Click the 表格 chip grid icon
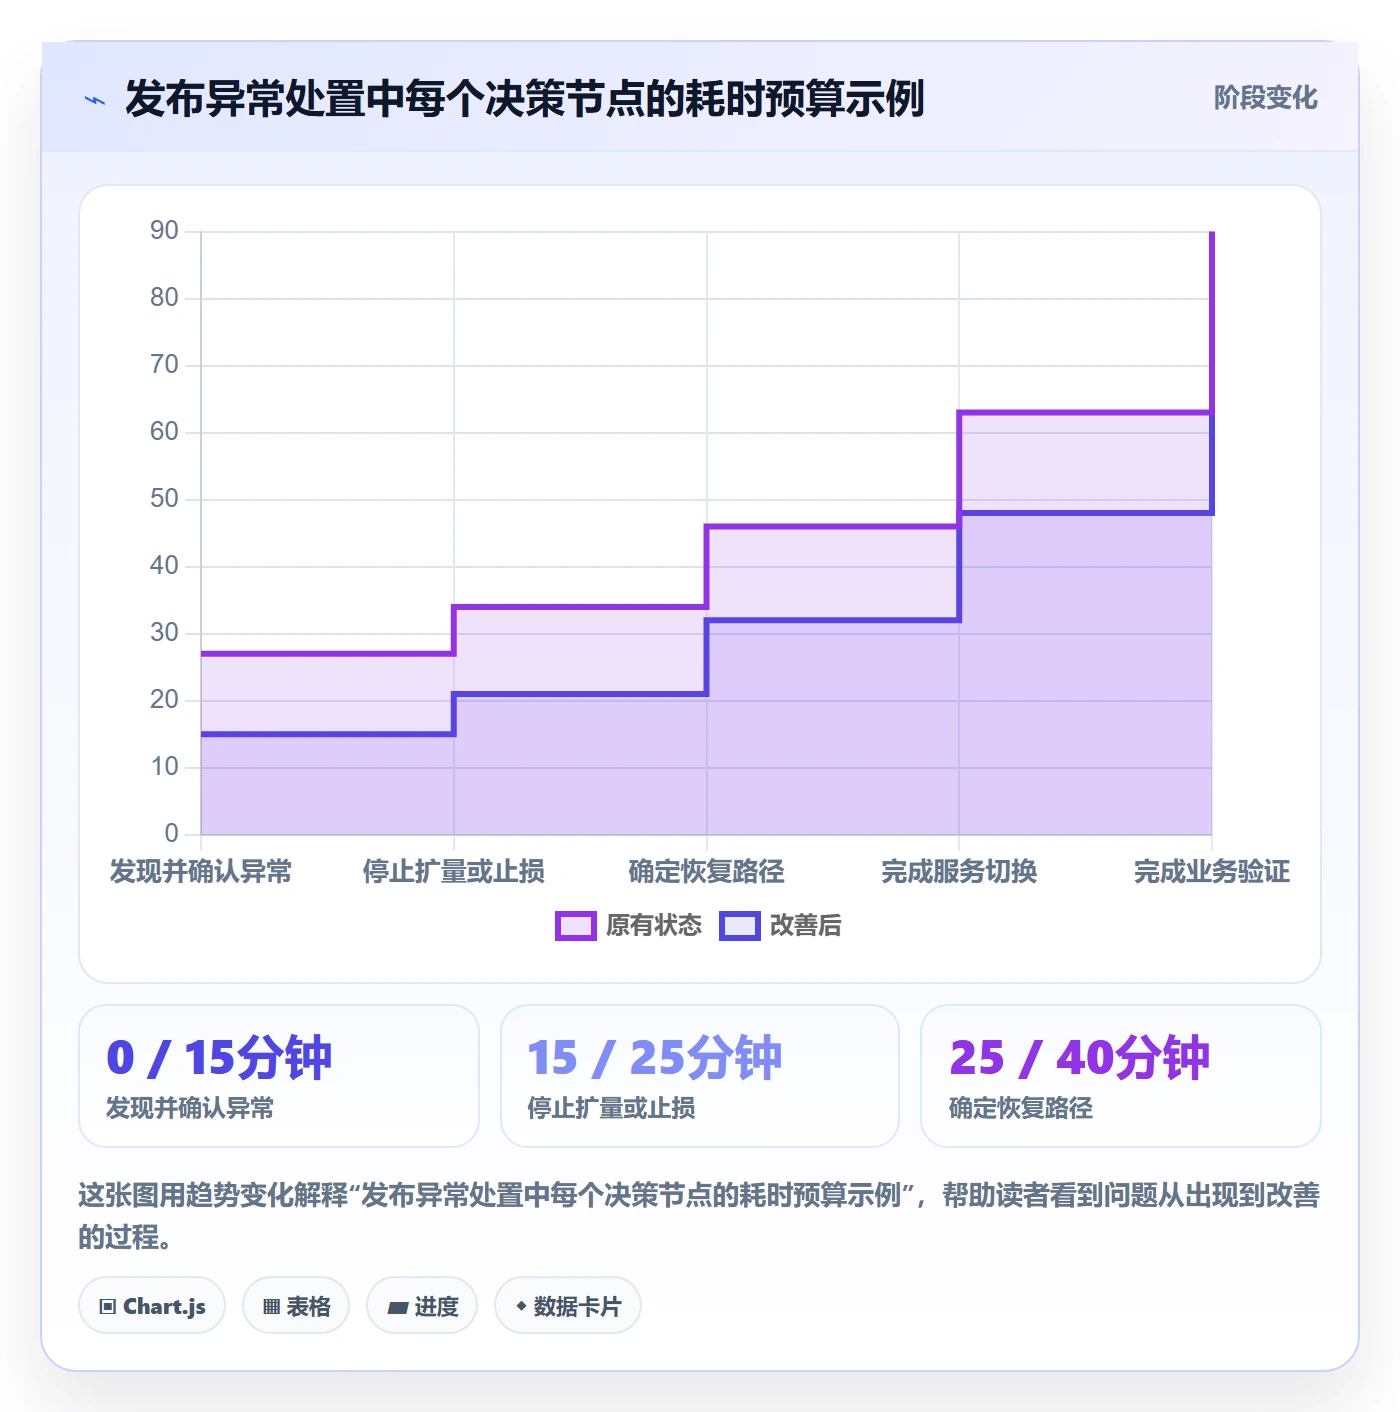This screenshot has height=1412, width=1400. tap(271, 1307)
